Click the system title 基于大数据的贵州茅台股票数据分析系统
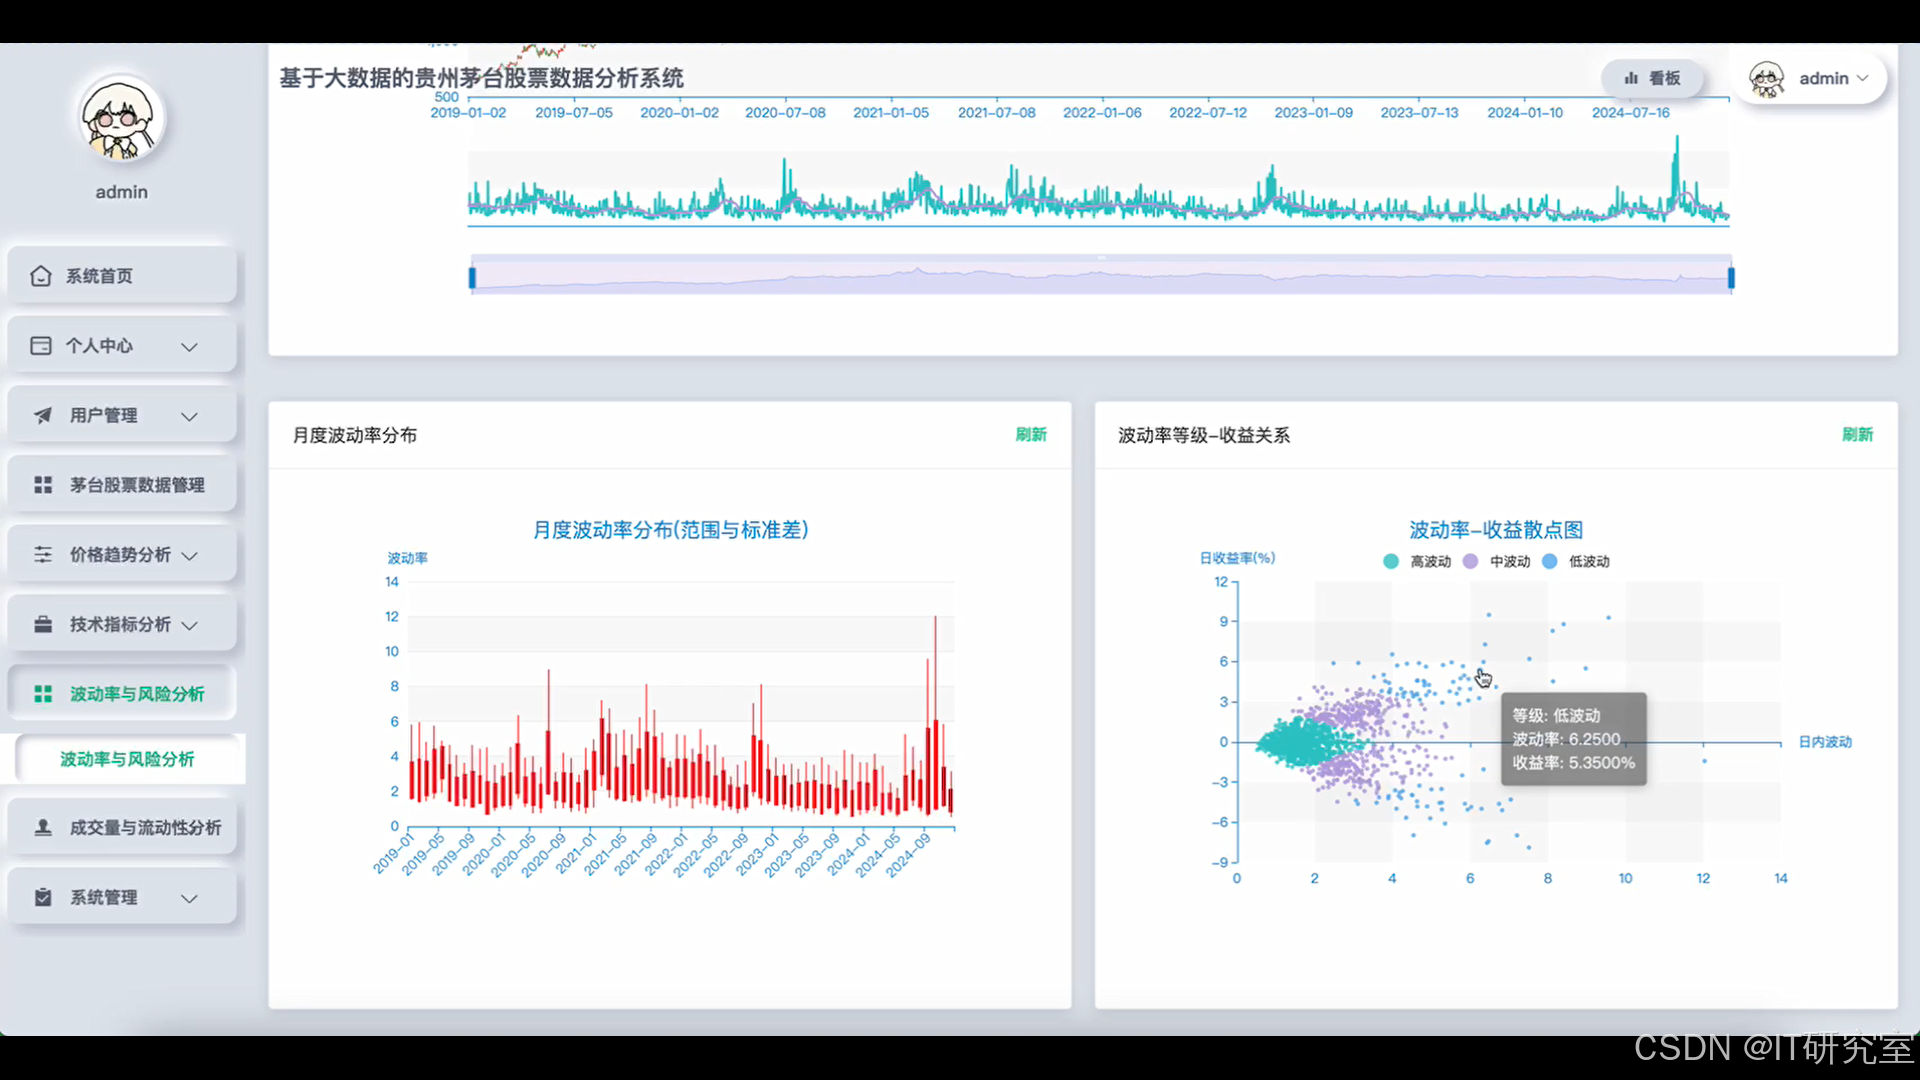 481,78
